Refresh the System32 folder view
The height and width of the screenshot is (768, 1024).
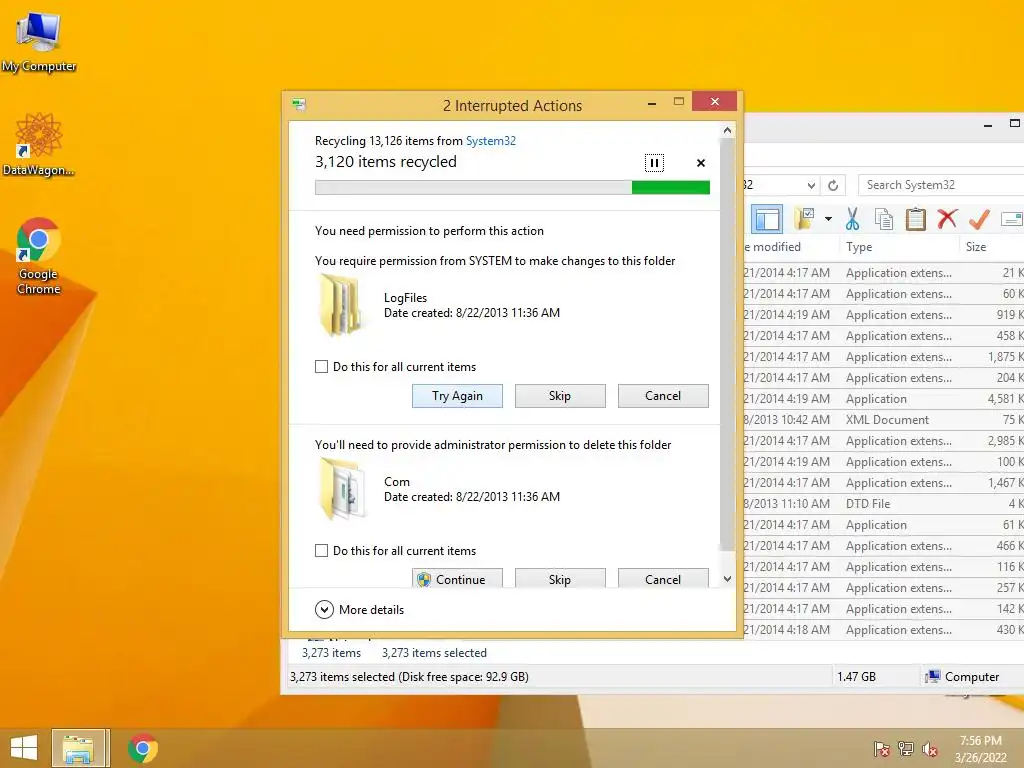833,185
